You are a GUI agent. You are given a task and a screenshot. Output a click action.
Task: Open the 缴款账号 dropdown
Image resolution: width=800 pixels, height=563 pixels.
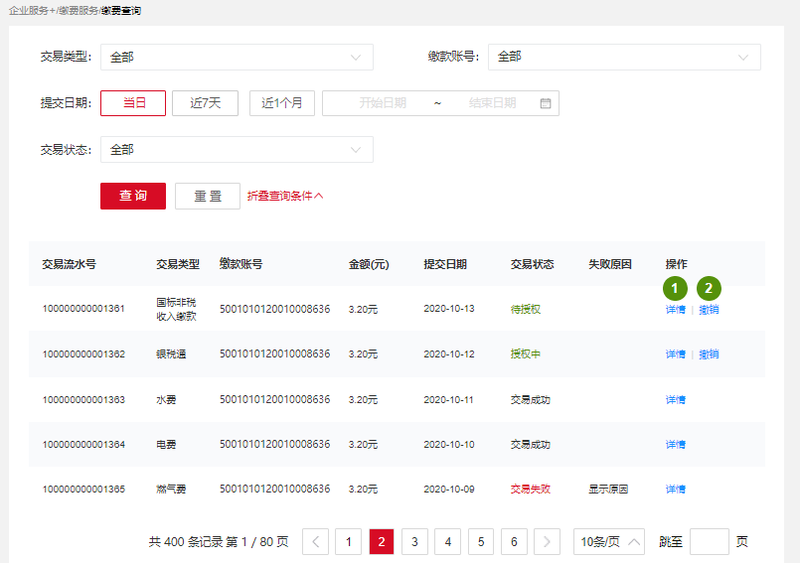[624, 57]
